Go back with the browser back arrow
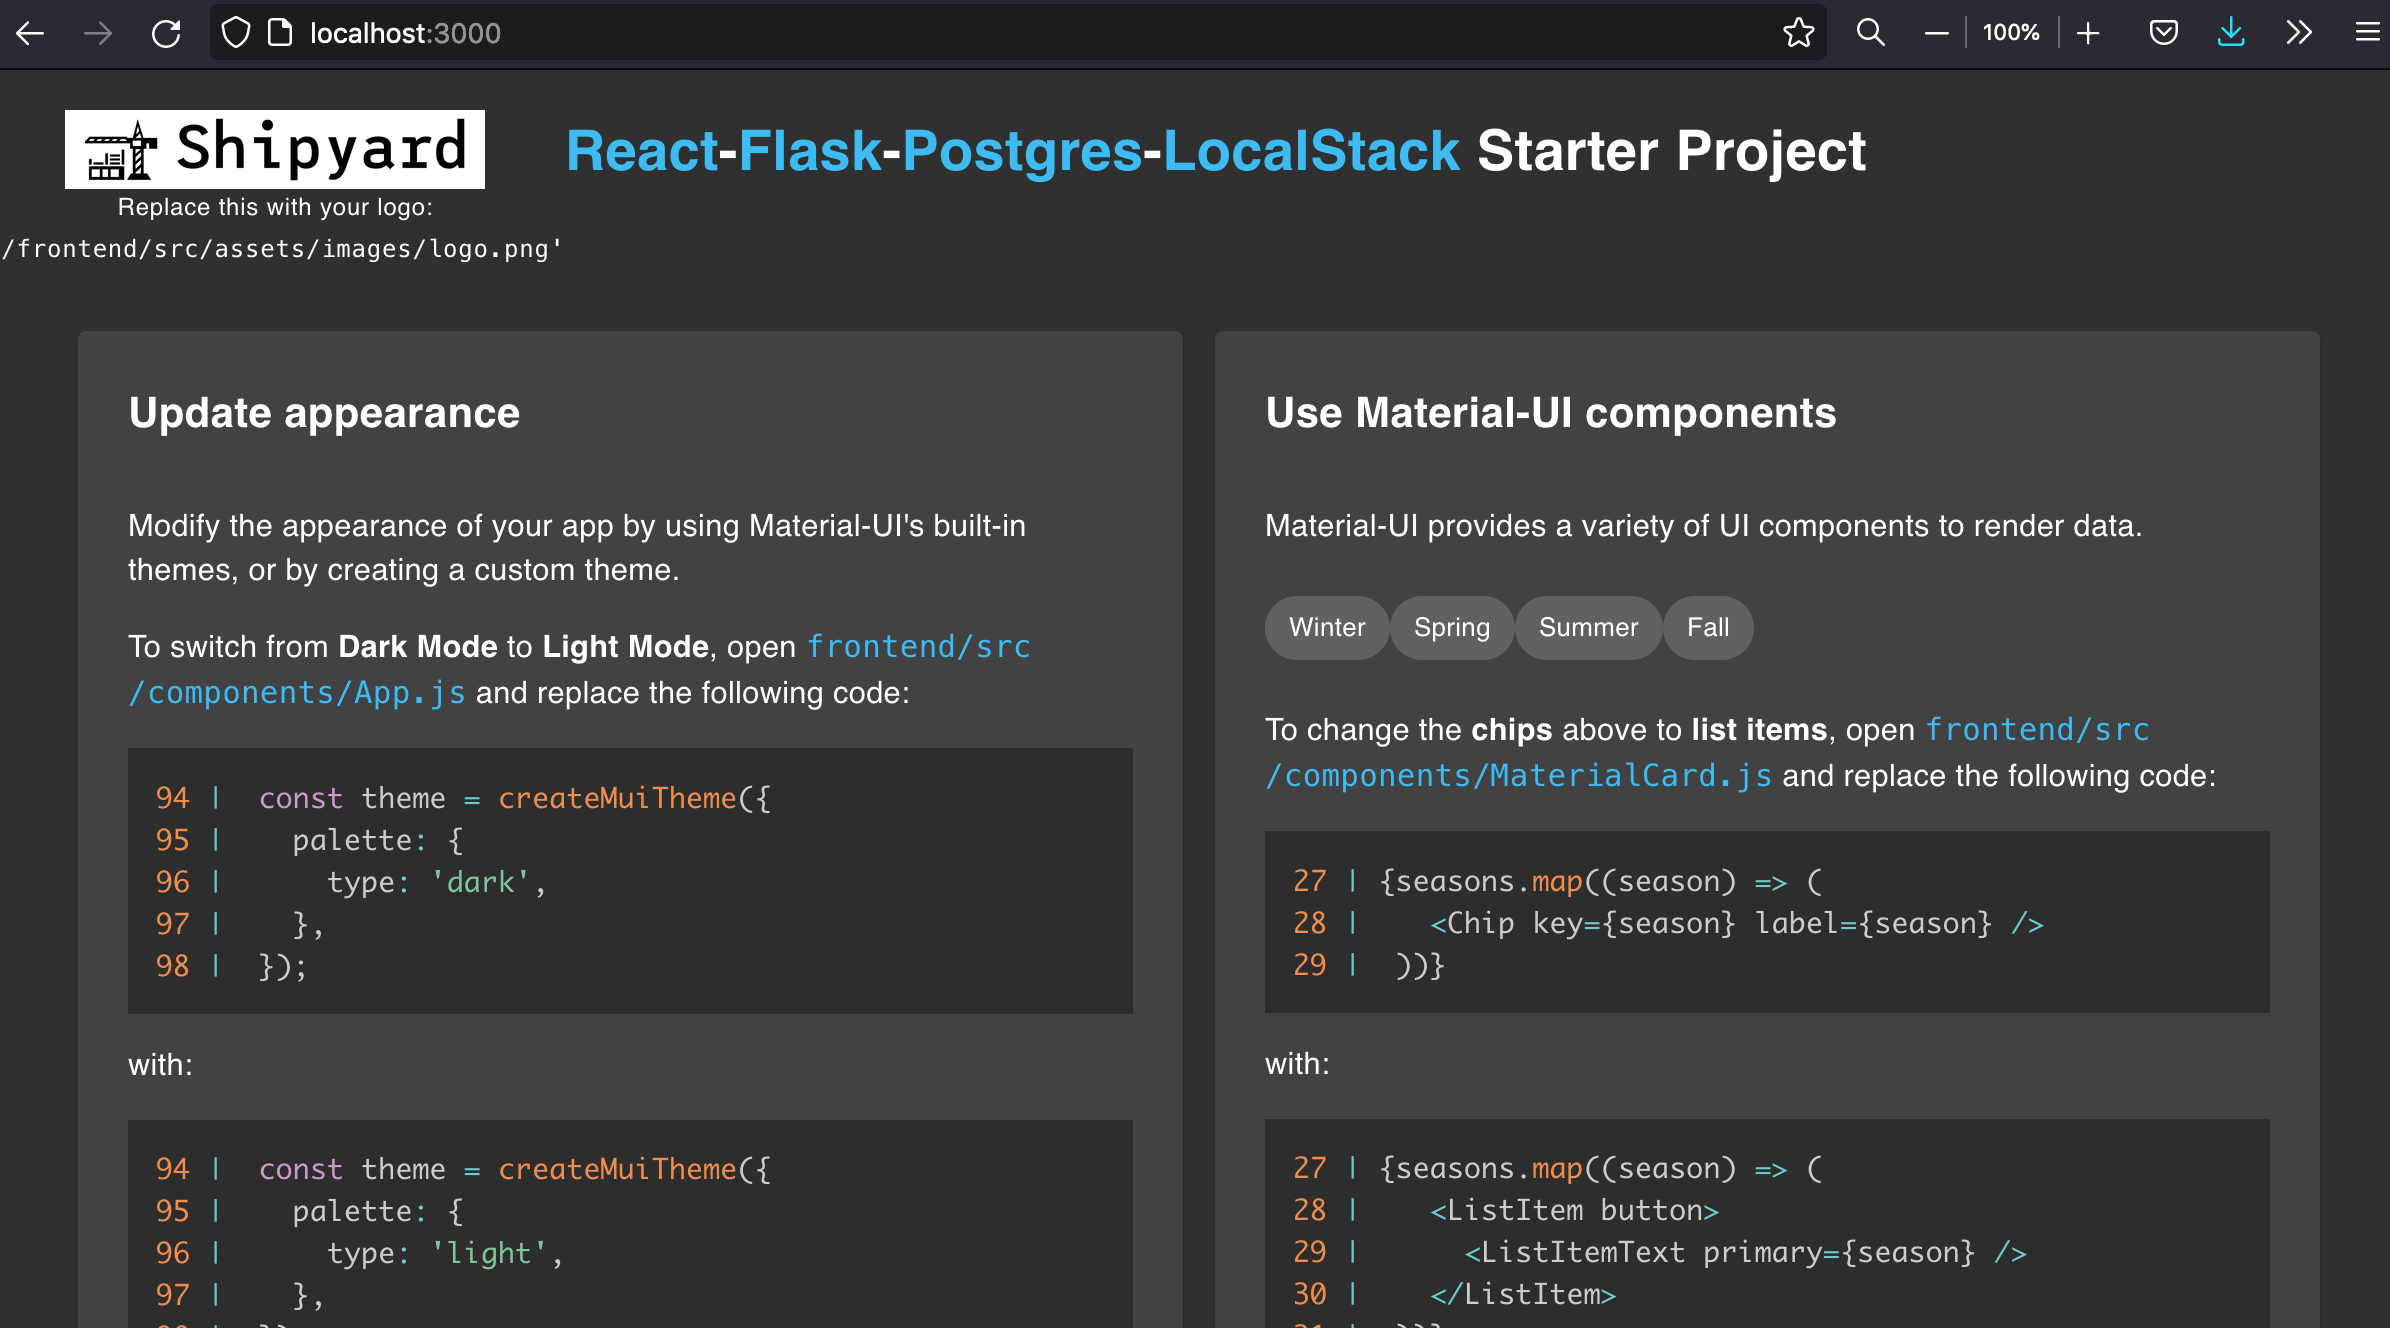Screen dimensions: 2390x1328 pyautogui.click(x=30, y=33)
